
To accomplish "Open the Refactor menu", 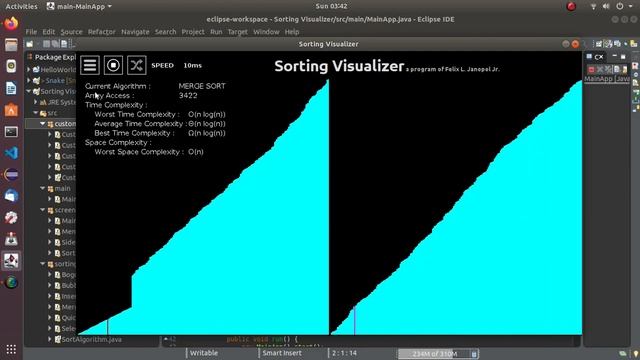I will pyautogui.click(x=102, y=32).
